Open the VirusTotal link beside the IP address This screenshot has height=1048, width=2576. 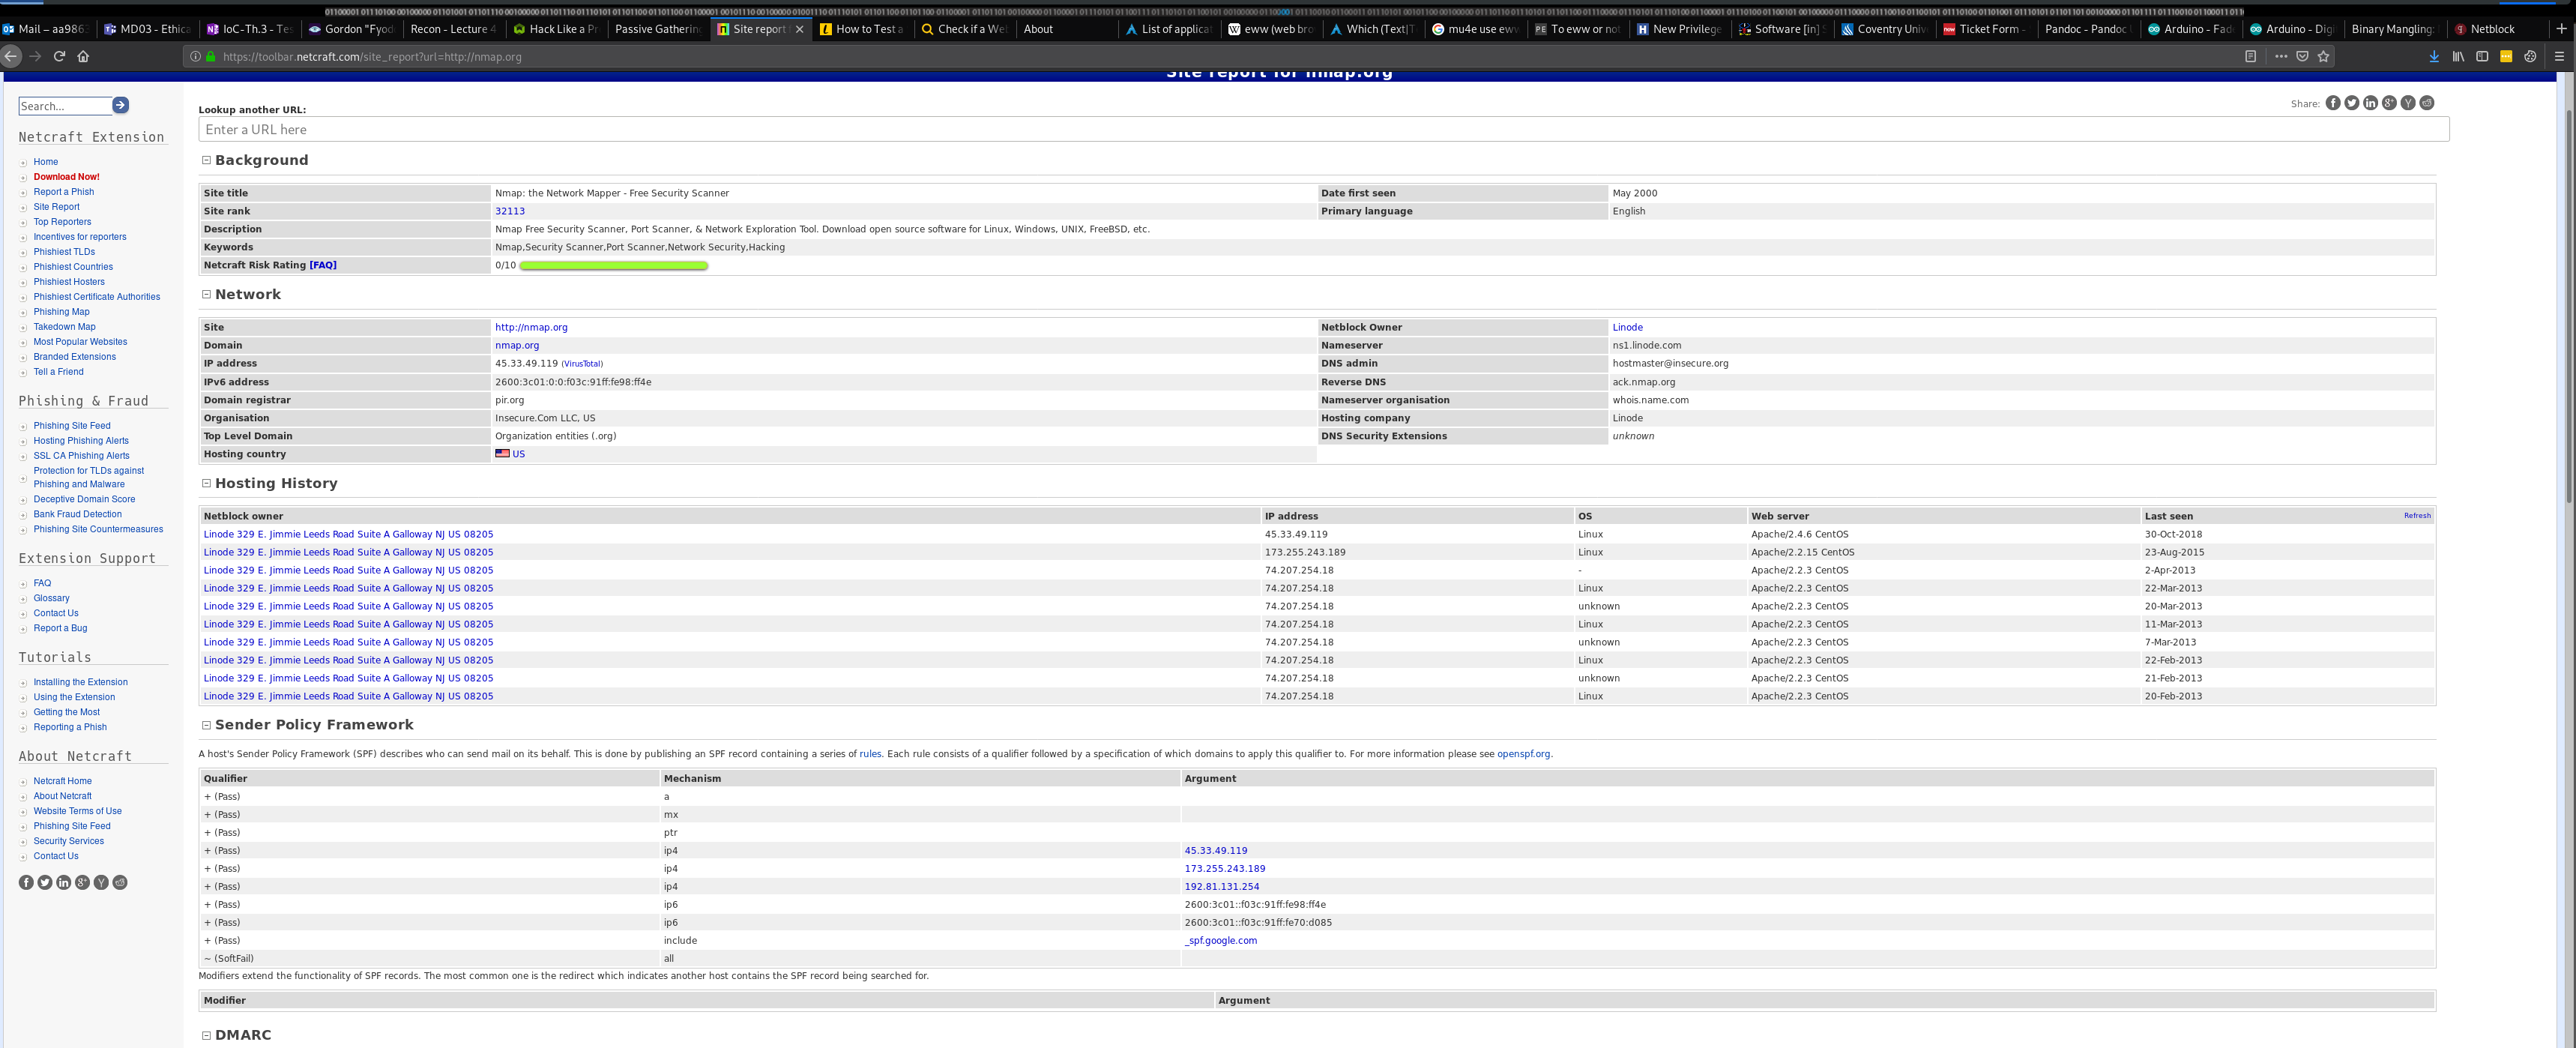(x=582, y=364)
